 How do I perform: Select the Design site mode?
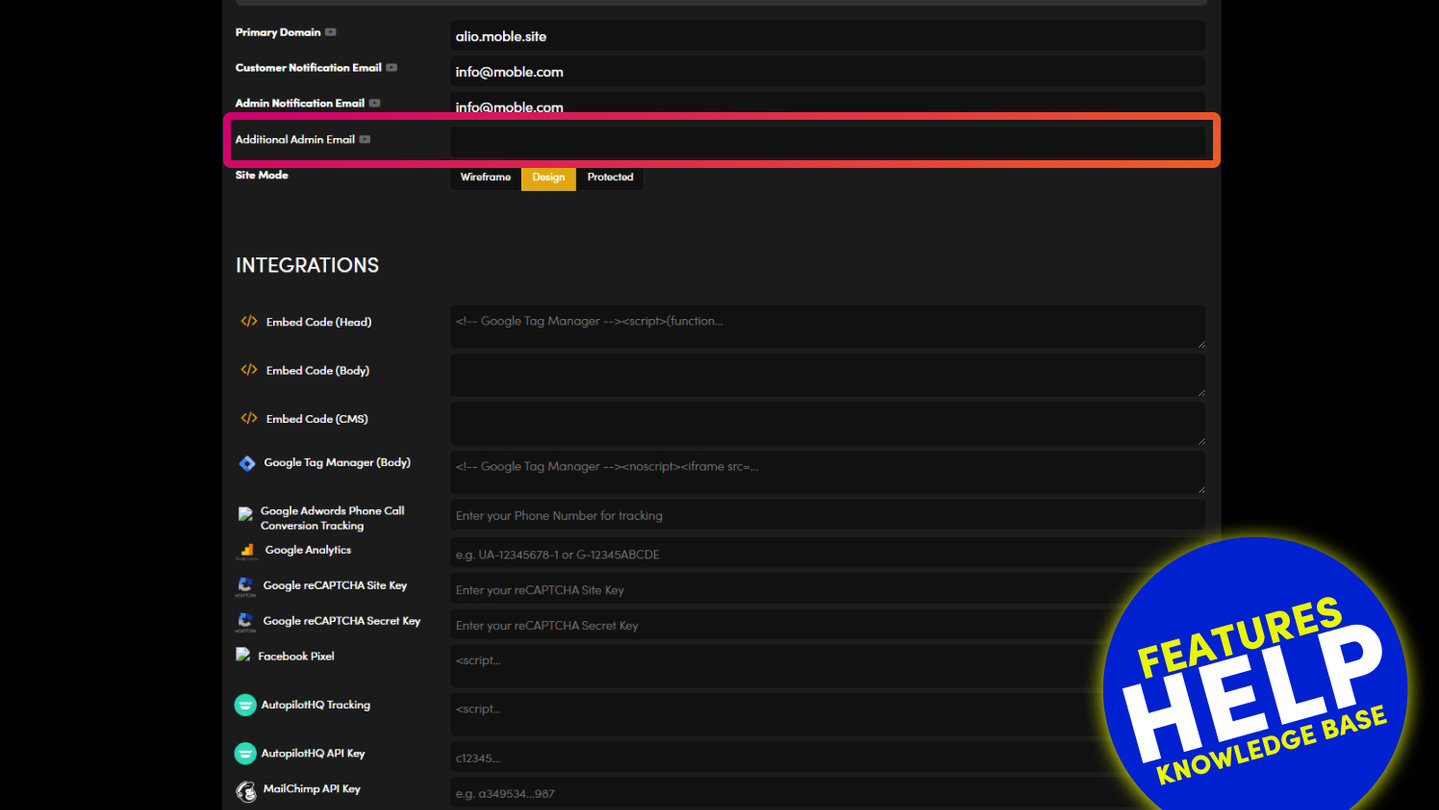[x=548, y=177]
